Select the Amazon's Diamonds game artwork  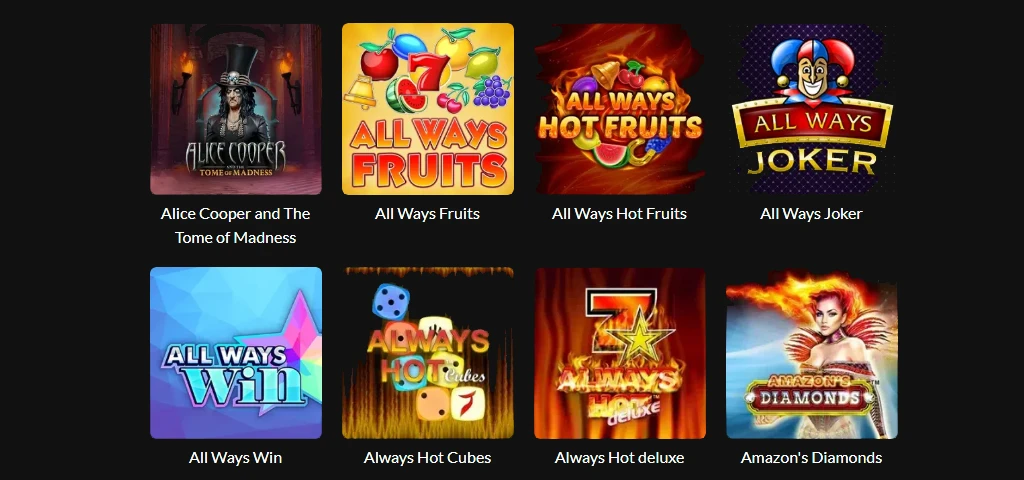(x=812, y=353)
